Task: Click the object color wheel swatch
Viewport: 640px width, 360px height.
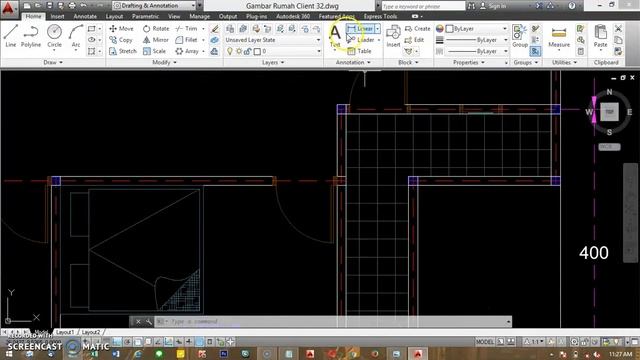Action: point(439,29)
